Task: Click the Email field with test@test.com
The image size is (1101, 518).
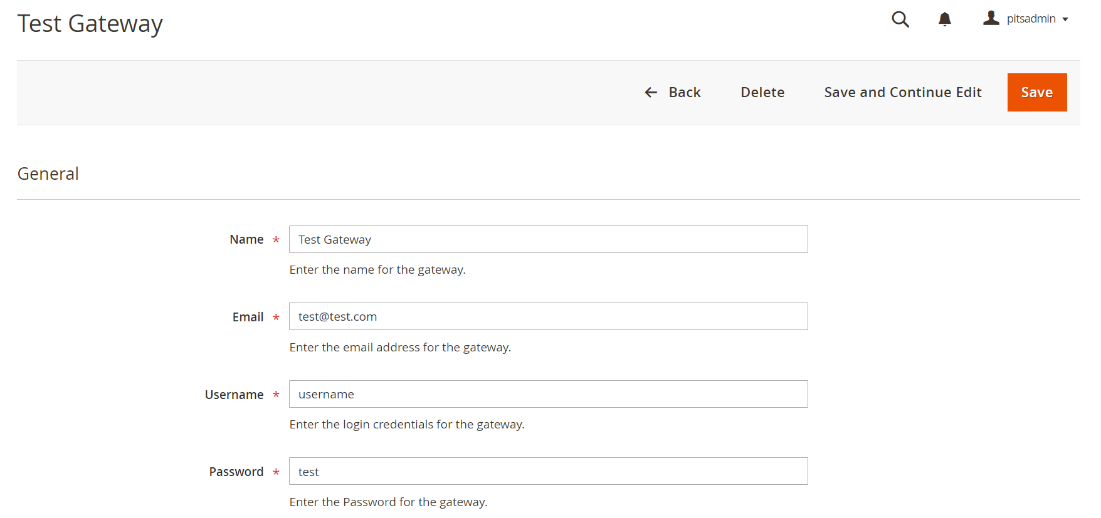Action: 547,316
